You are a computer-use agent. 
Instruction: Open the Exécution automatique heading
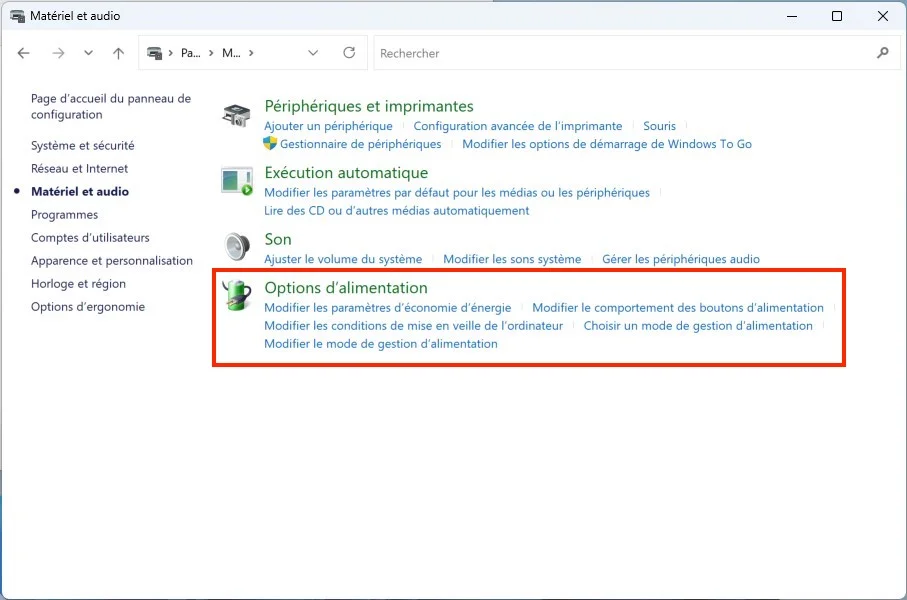coord(346,173)
